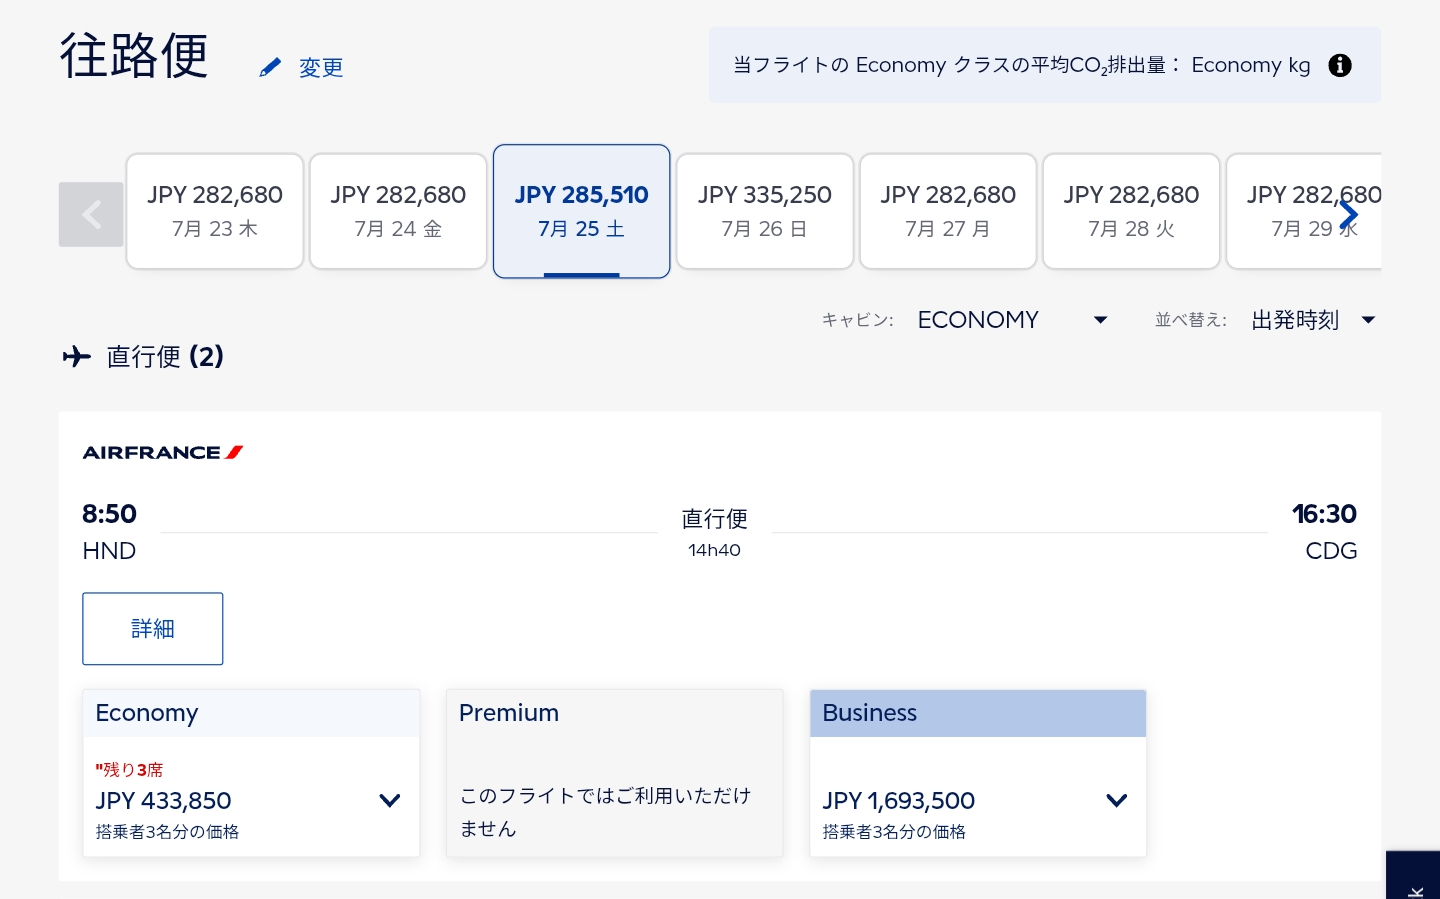Open the CO2 emissions info icon

click(1340, 65)
